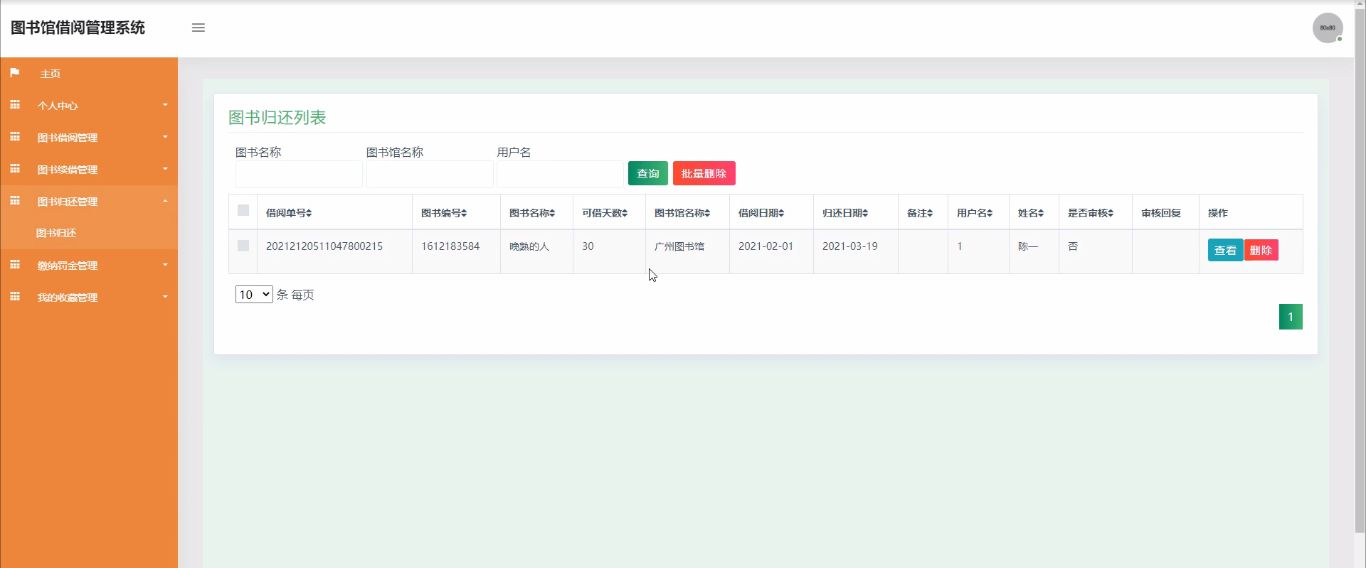Image resolution: width=1366 pixels, height=568 pixels.
Task: Click the grid icon beside 图书归还管理
Action: 15,201
